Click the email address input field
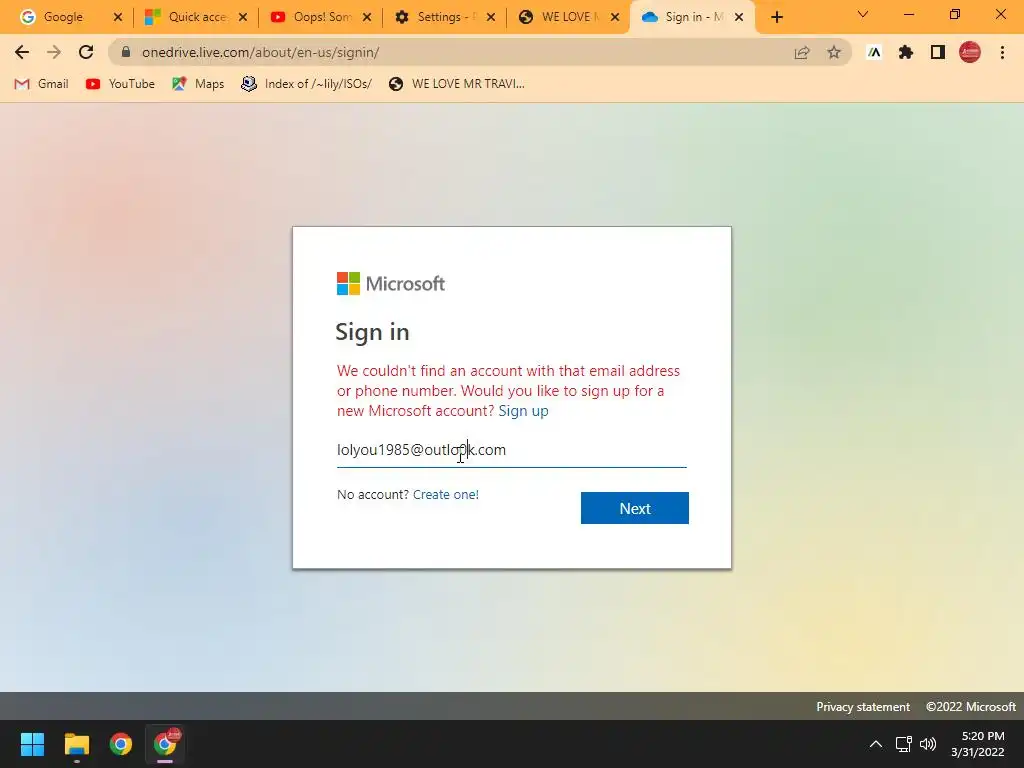This screenshot has width=1024, height=768. coord(511,450)
